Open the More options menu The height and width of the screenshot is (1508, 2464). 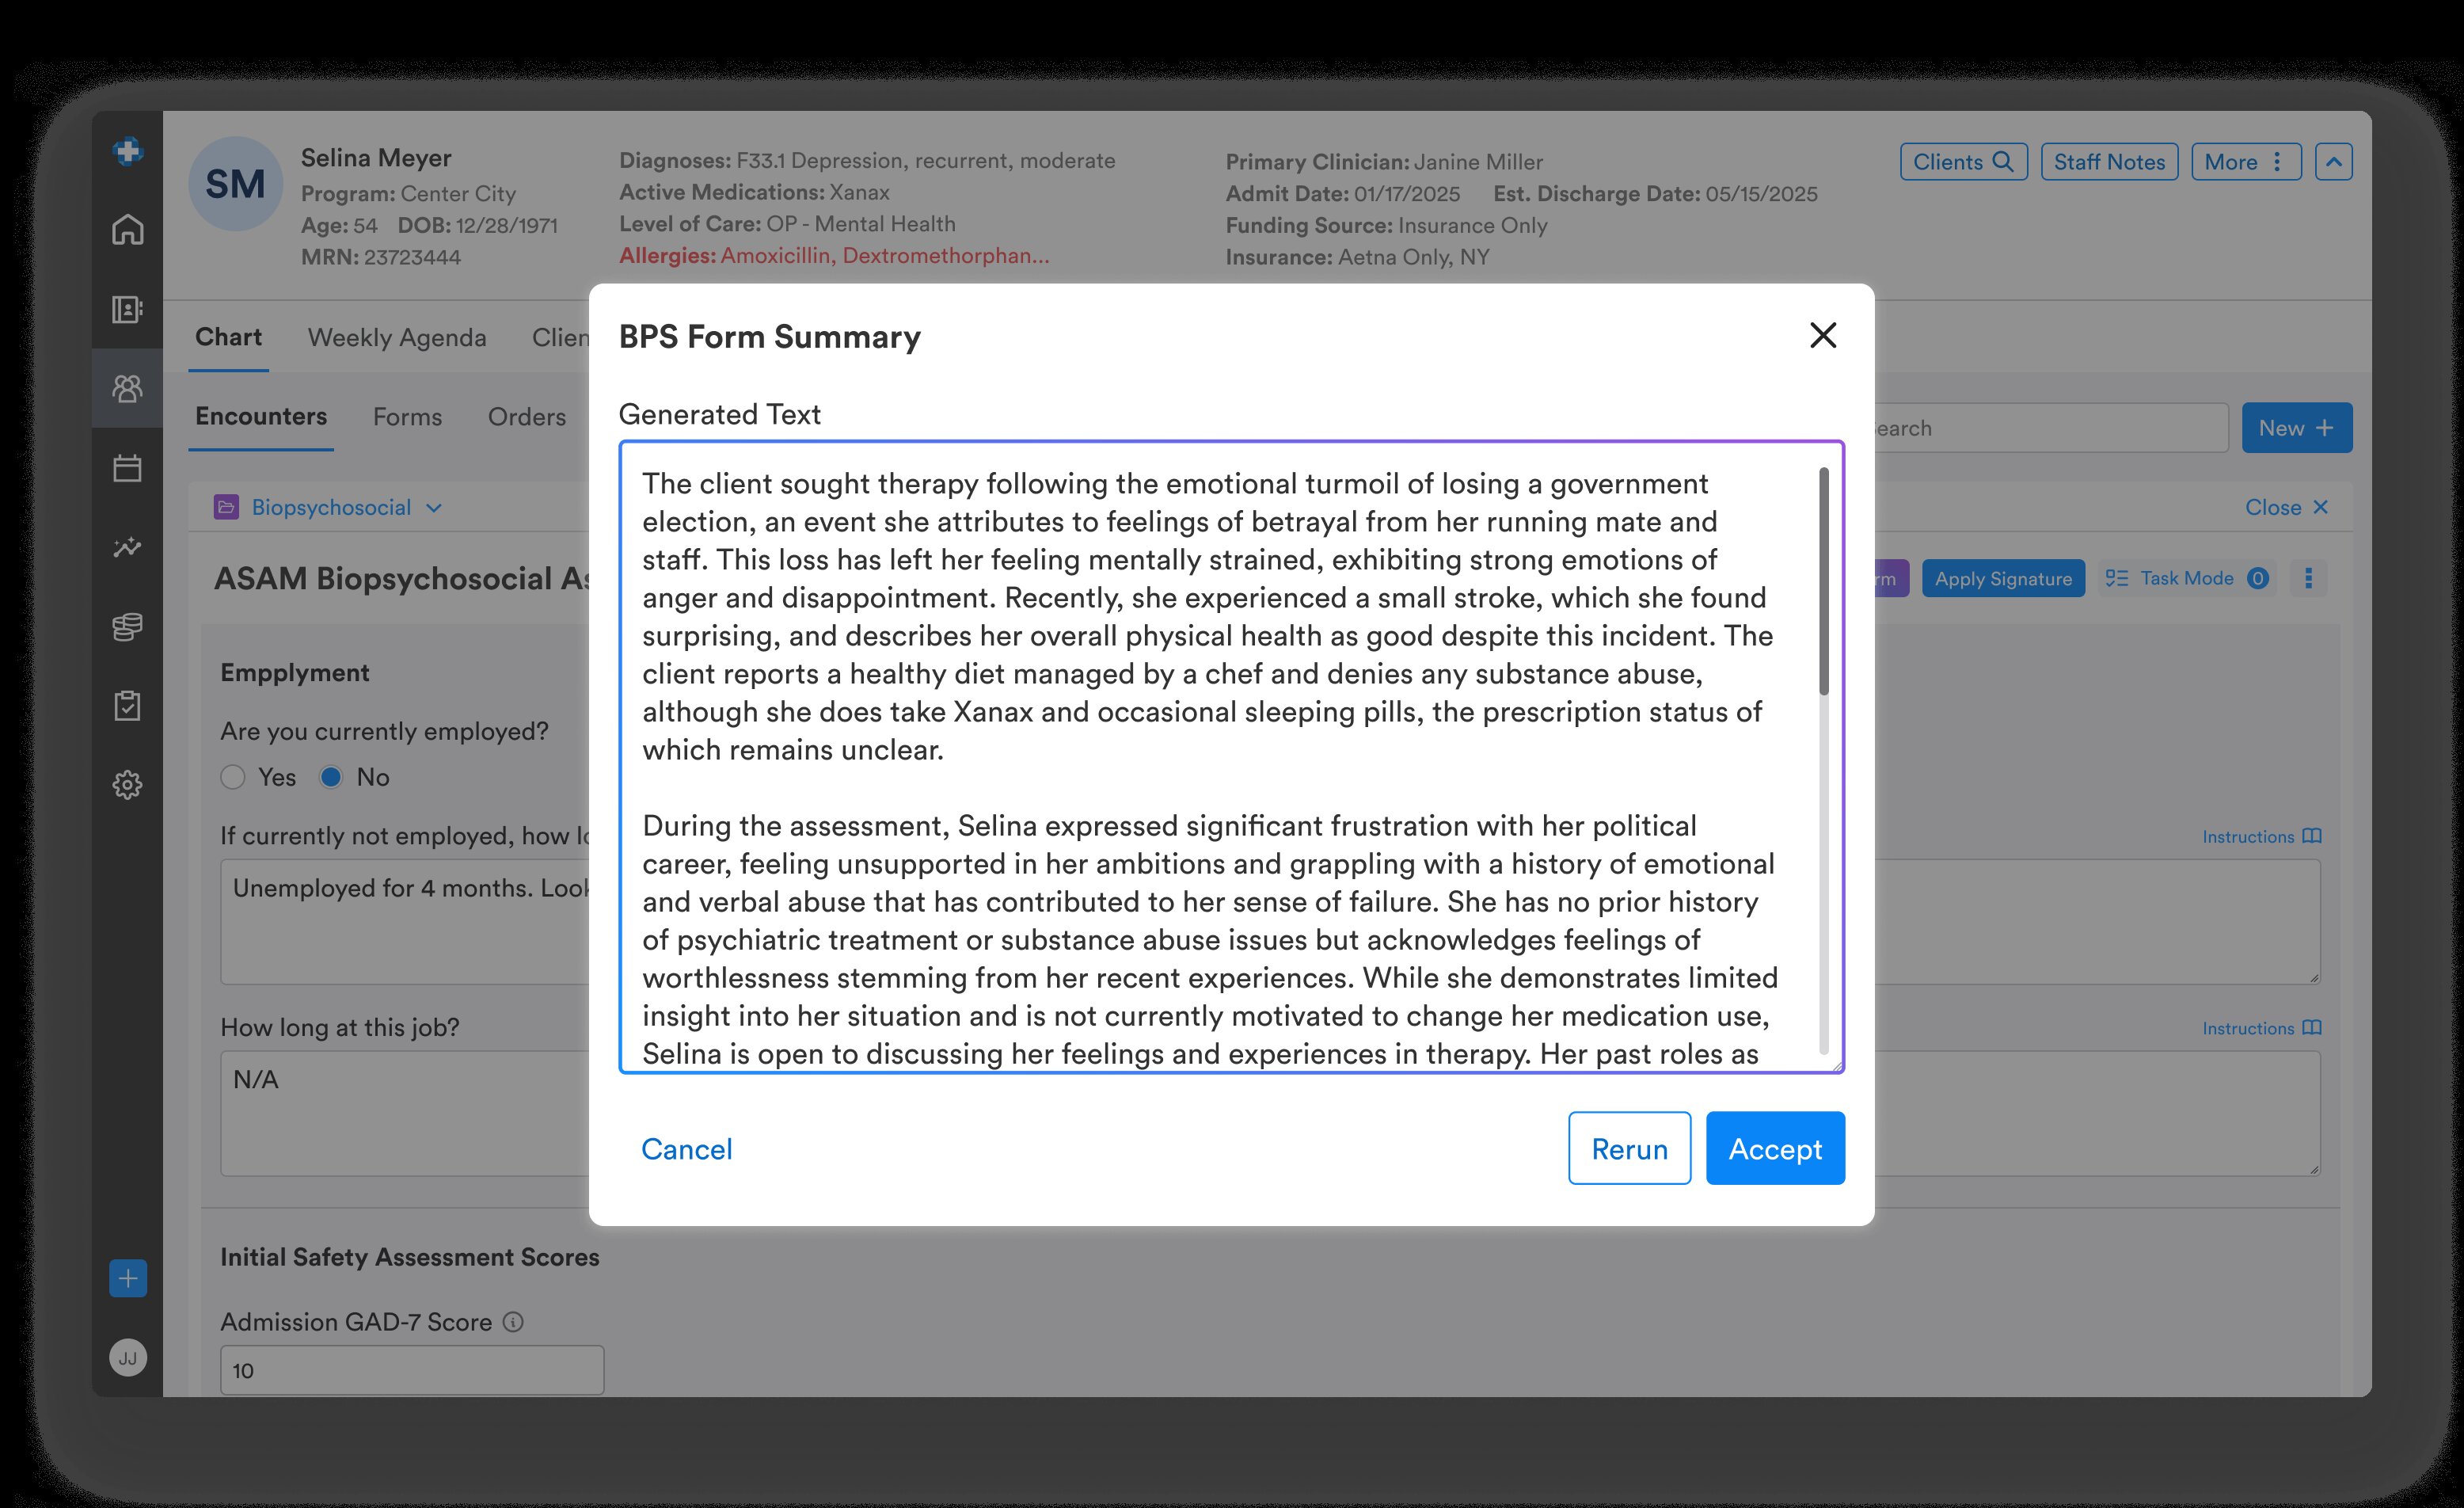click(x=2245, y=162)
